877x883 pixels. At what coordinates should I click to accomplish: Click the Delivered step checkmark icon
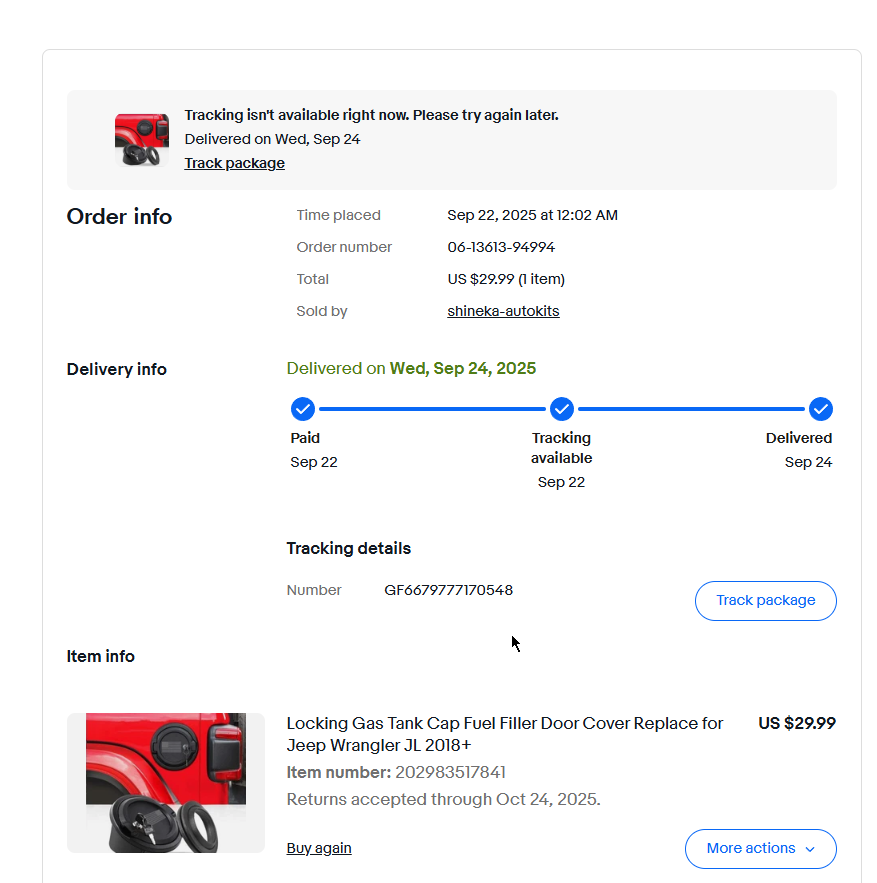tap(821, 409)
